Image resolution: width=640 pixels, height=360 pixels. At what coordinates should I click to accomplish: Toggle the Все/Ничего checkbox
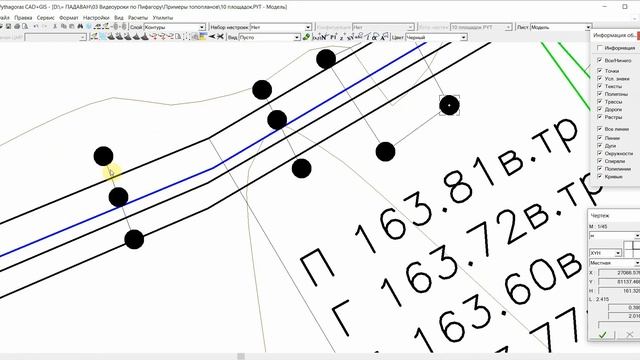coord(600,60)
